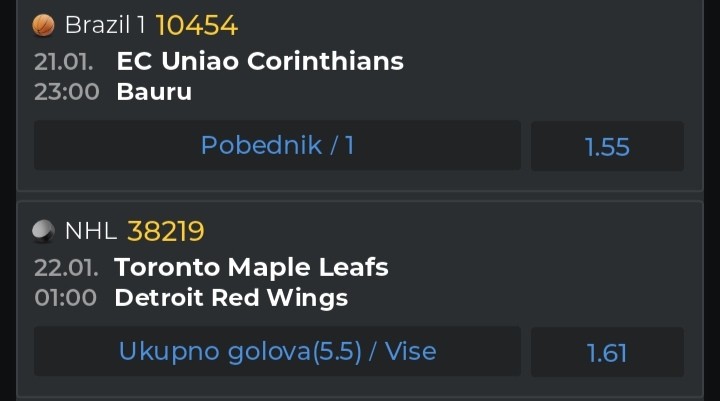This screenshot has height=401, width=720.
Task: Open the EC Uniao Corinthians team name
Action: click(260, 61)
